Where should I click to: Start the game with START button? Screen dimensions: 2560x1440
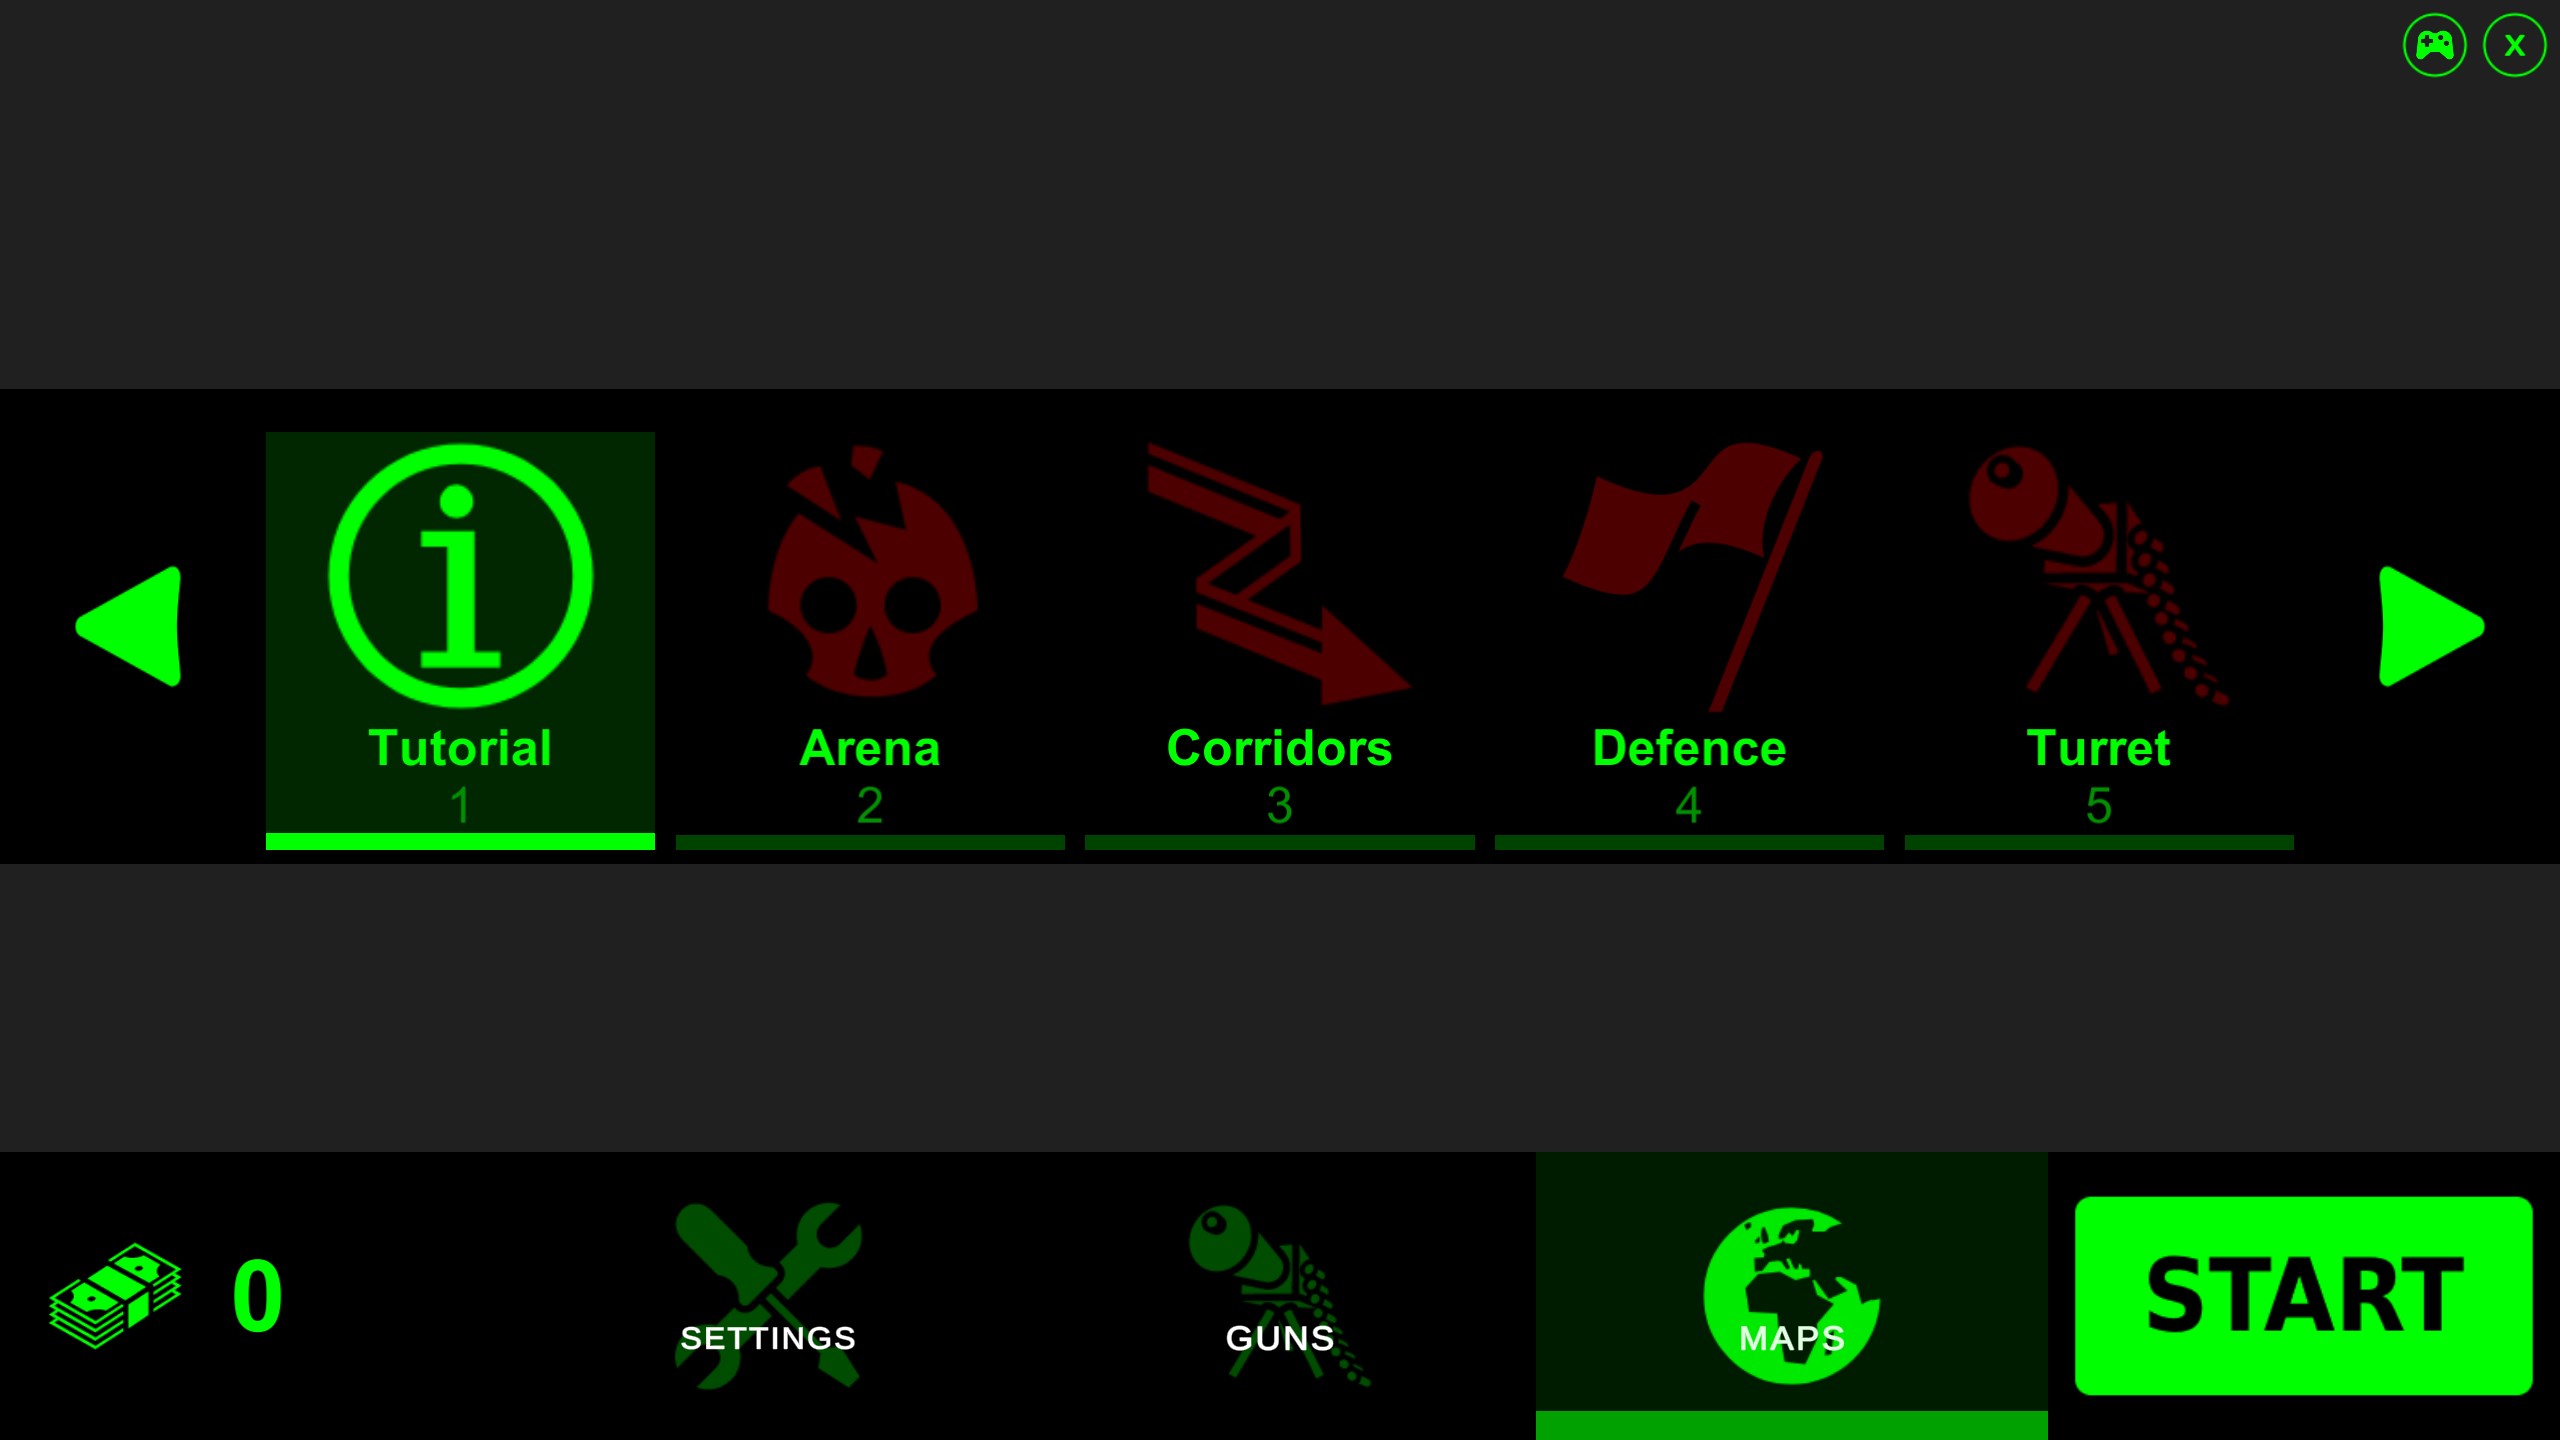point(2304,1295)
